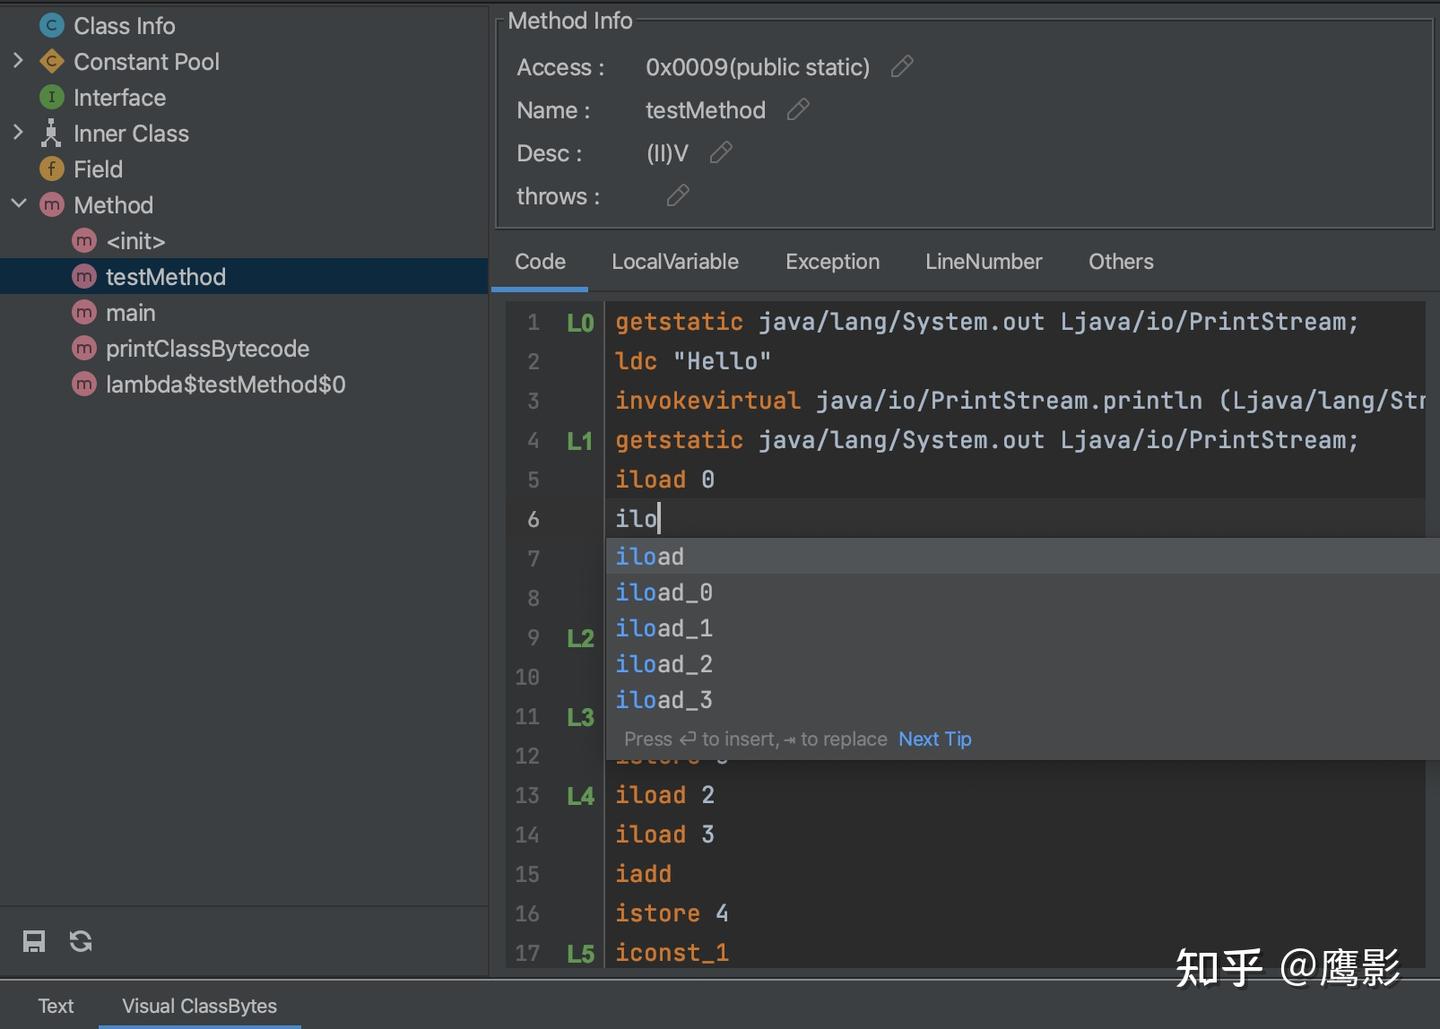Expand the Inner Class tree node

click(18, 133)
